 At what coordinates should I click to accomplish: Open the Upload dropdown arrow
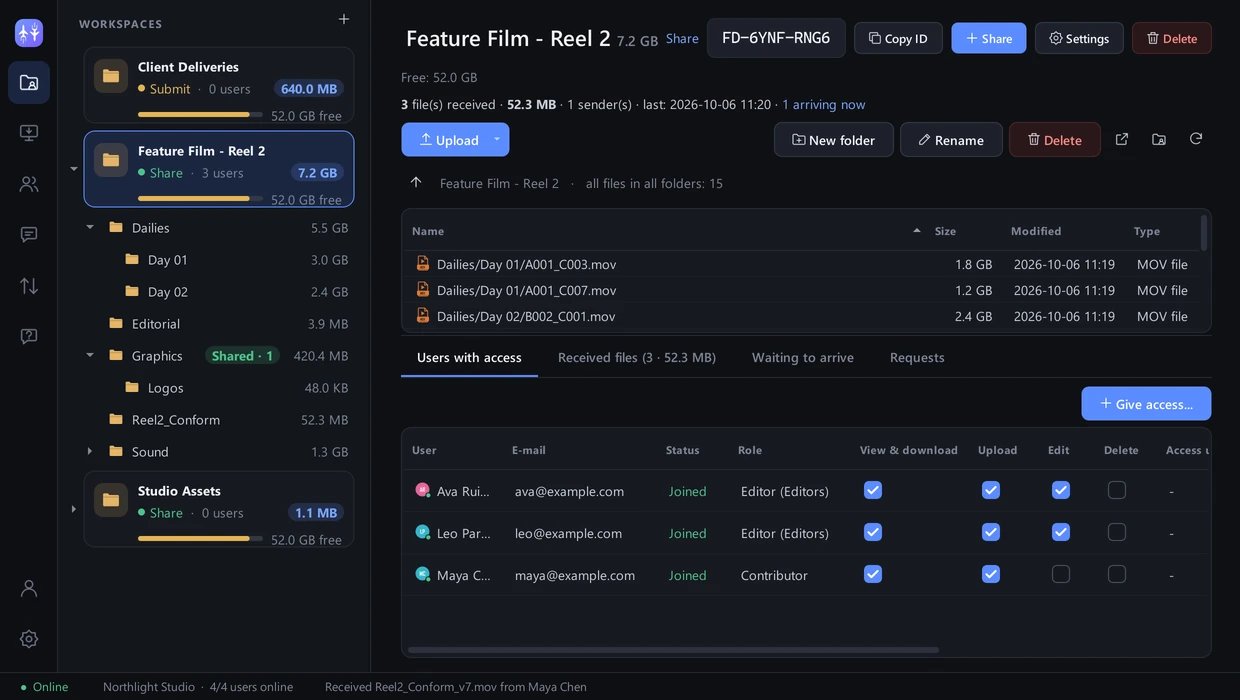(497, 140)
